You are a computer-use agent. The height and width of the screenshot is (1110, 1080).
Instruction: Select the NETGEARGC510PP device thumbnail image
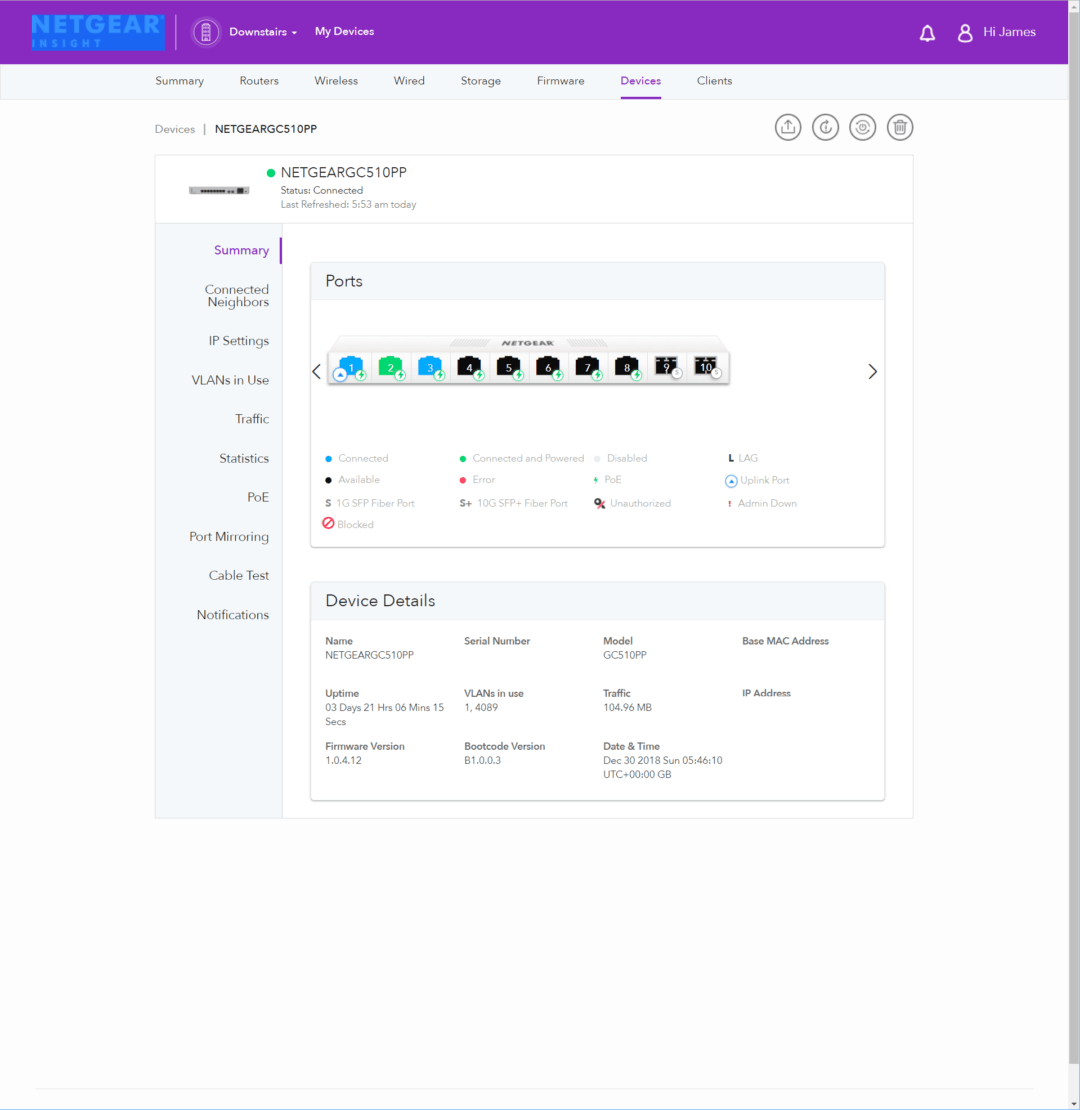point(218,188)
